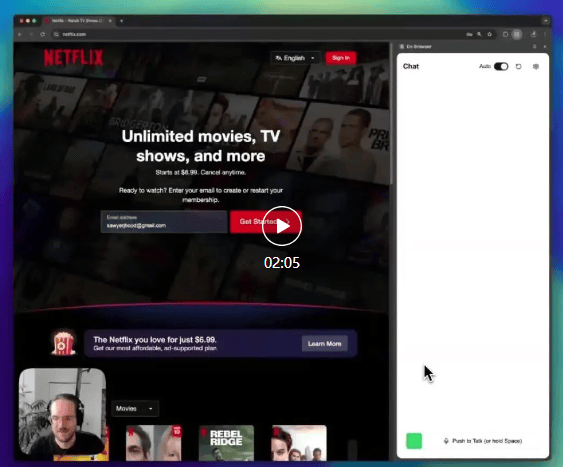Image resolution: width=563 pixels, height=467 pixels.
Task: Open the browser three-dot menu
Action: tap(545, 34)
